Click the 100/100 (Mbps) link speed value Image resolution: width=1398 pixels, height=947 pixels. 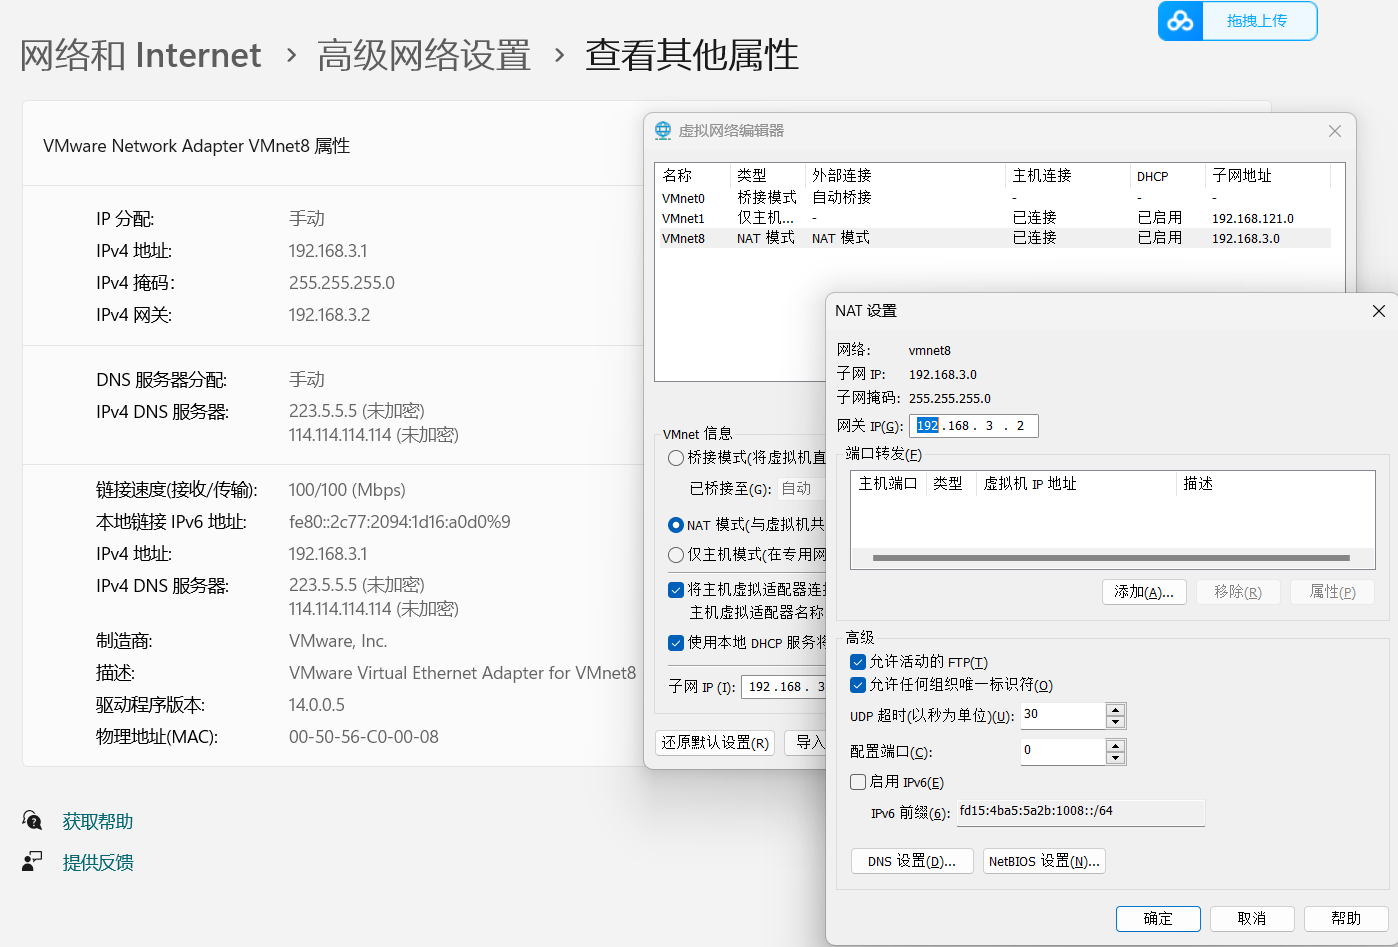coord(347,490)
